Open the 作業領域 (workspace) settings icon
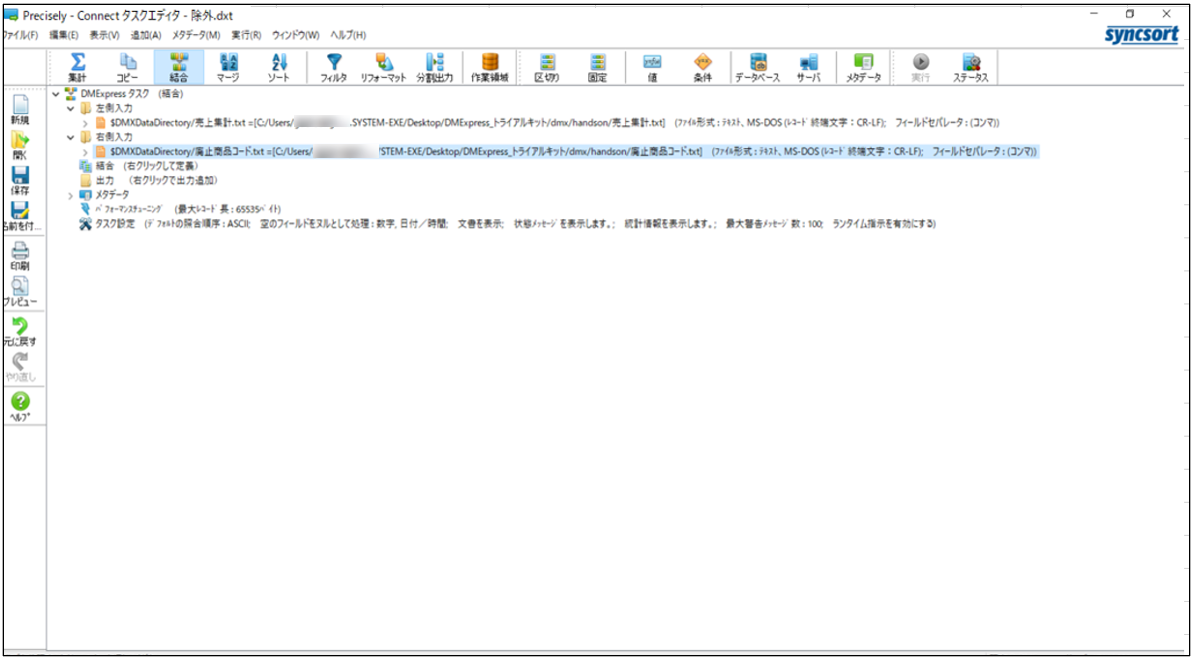The image size is (1192, 658). [490, 67]
